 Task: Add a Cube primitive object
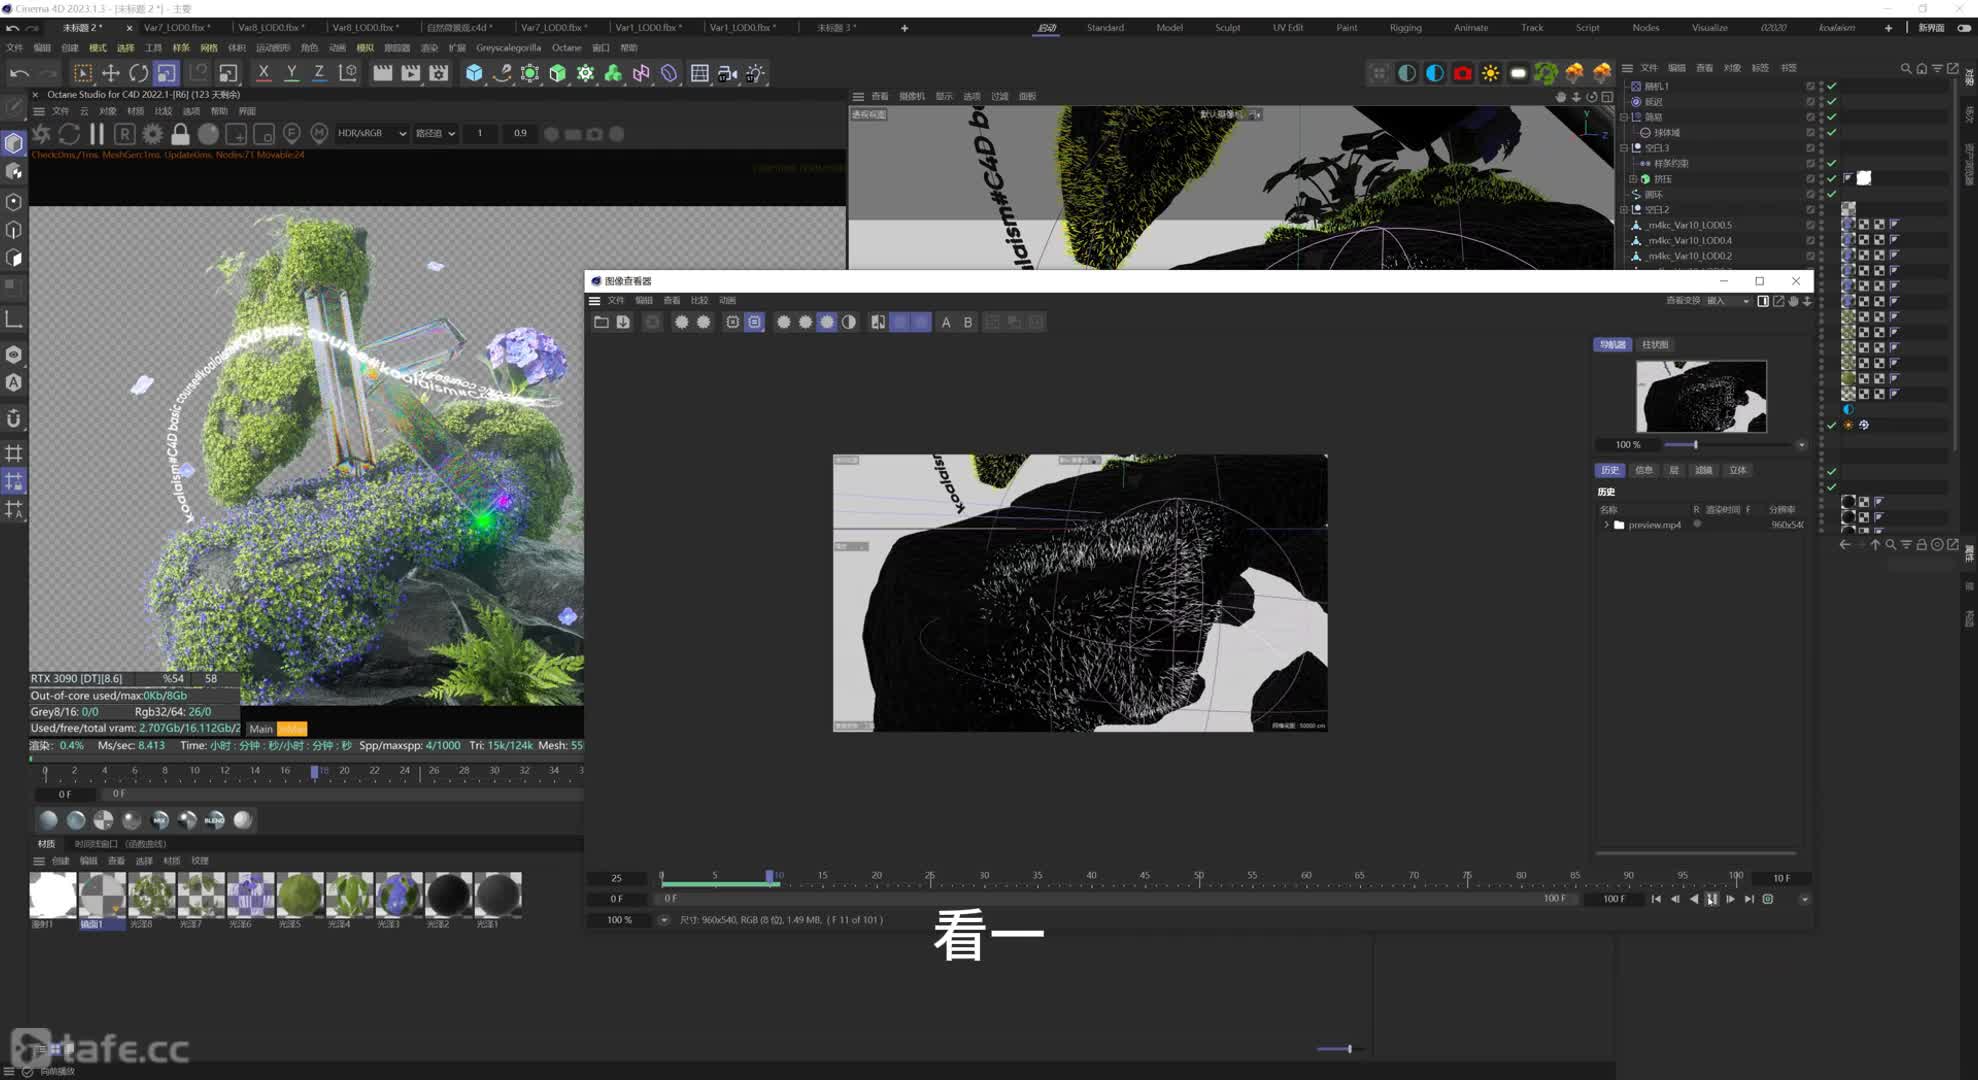coord(474,73)
